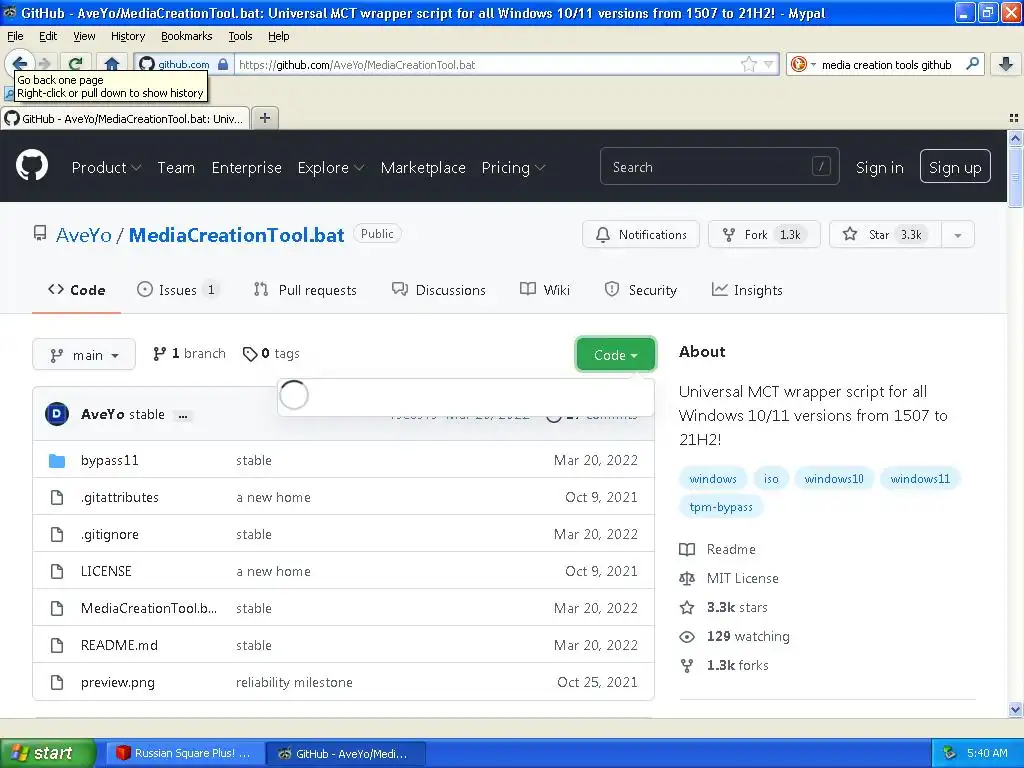
Task: Open the Bookmarks menu
Action: coord(186,36)
